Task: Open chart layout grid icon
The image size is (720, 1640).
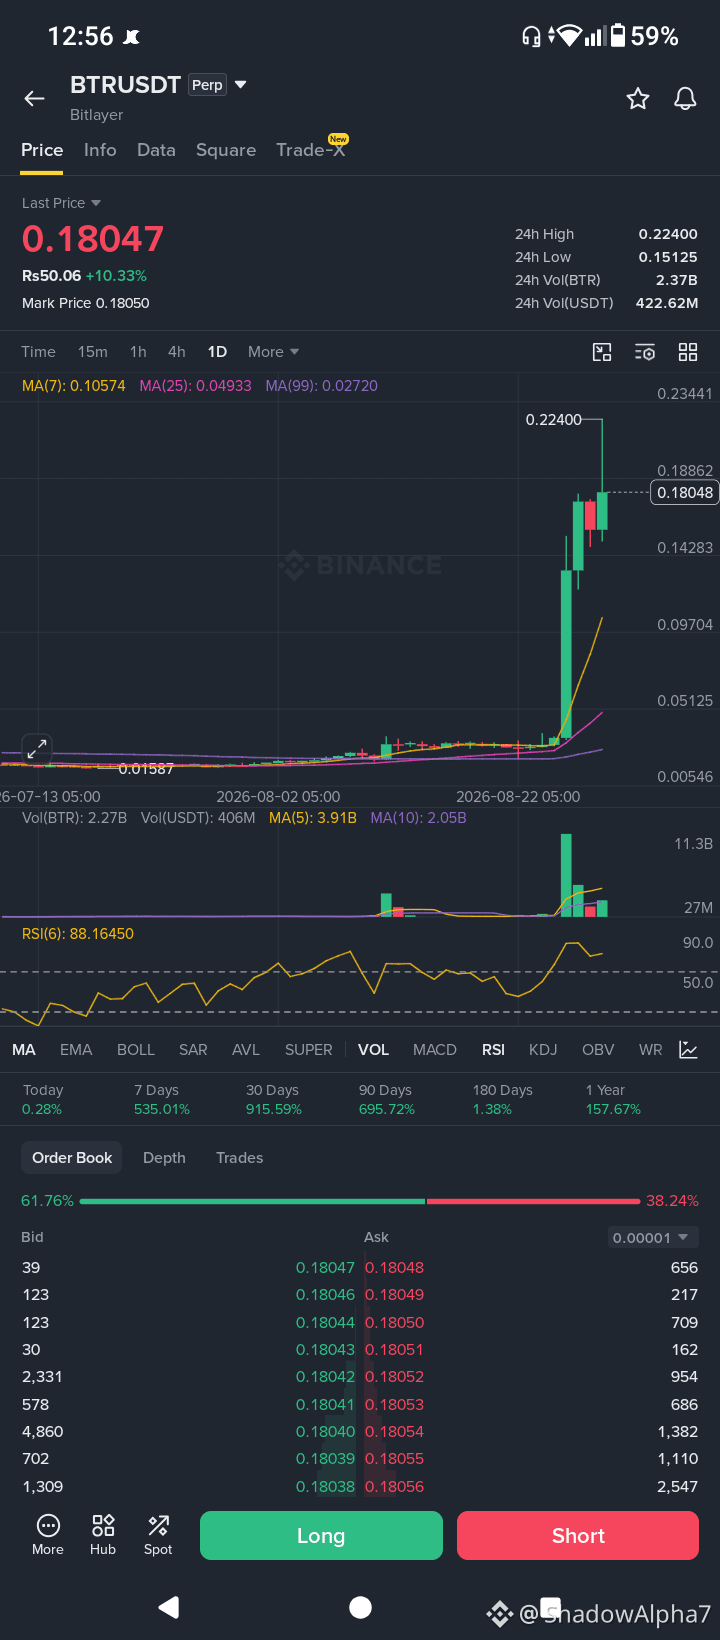Action: coord(688,352)
